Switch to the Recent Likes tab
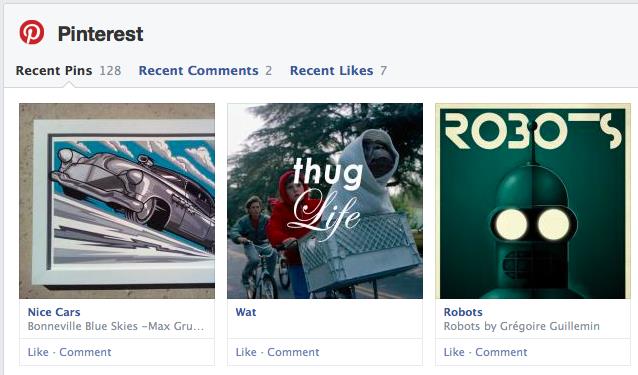 [332, 70]
